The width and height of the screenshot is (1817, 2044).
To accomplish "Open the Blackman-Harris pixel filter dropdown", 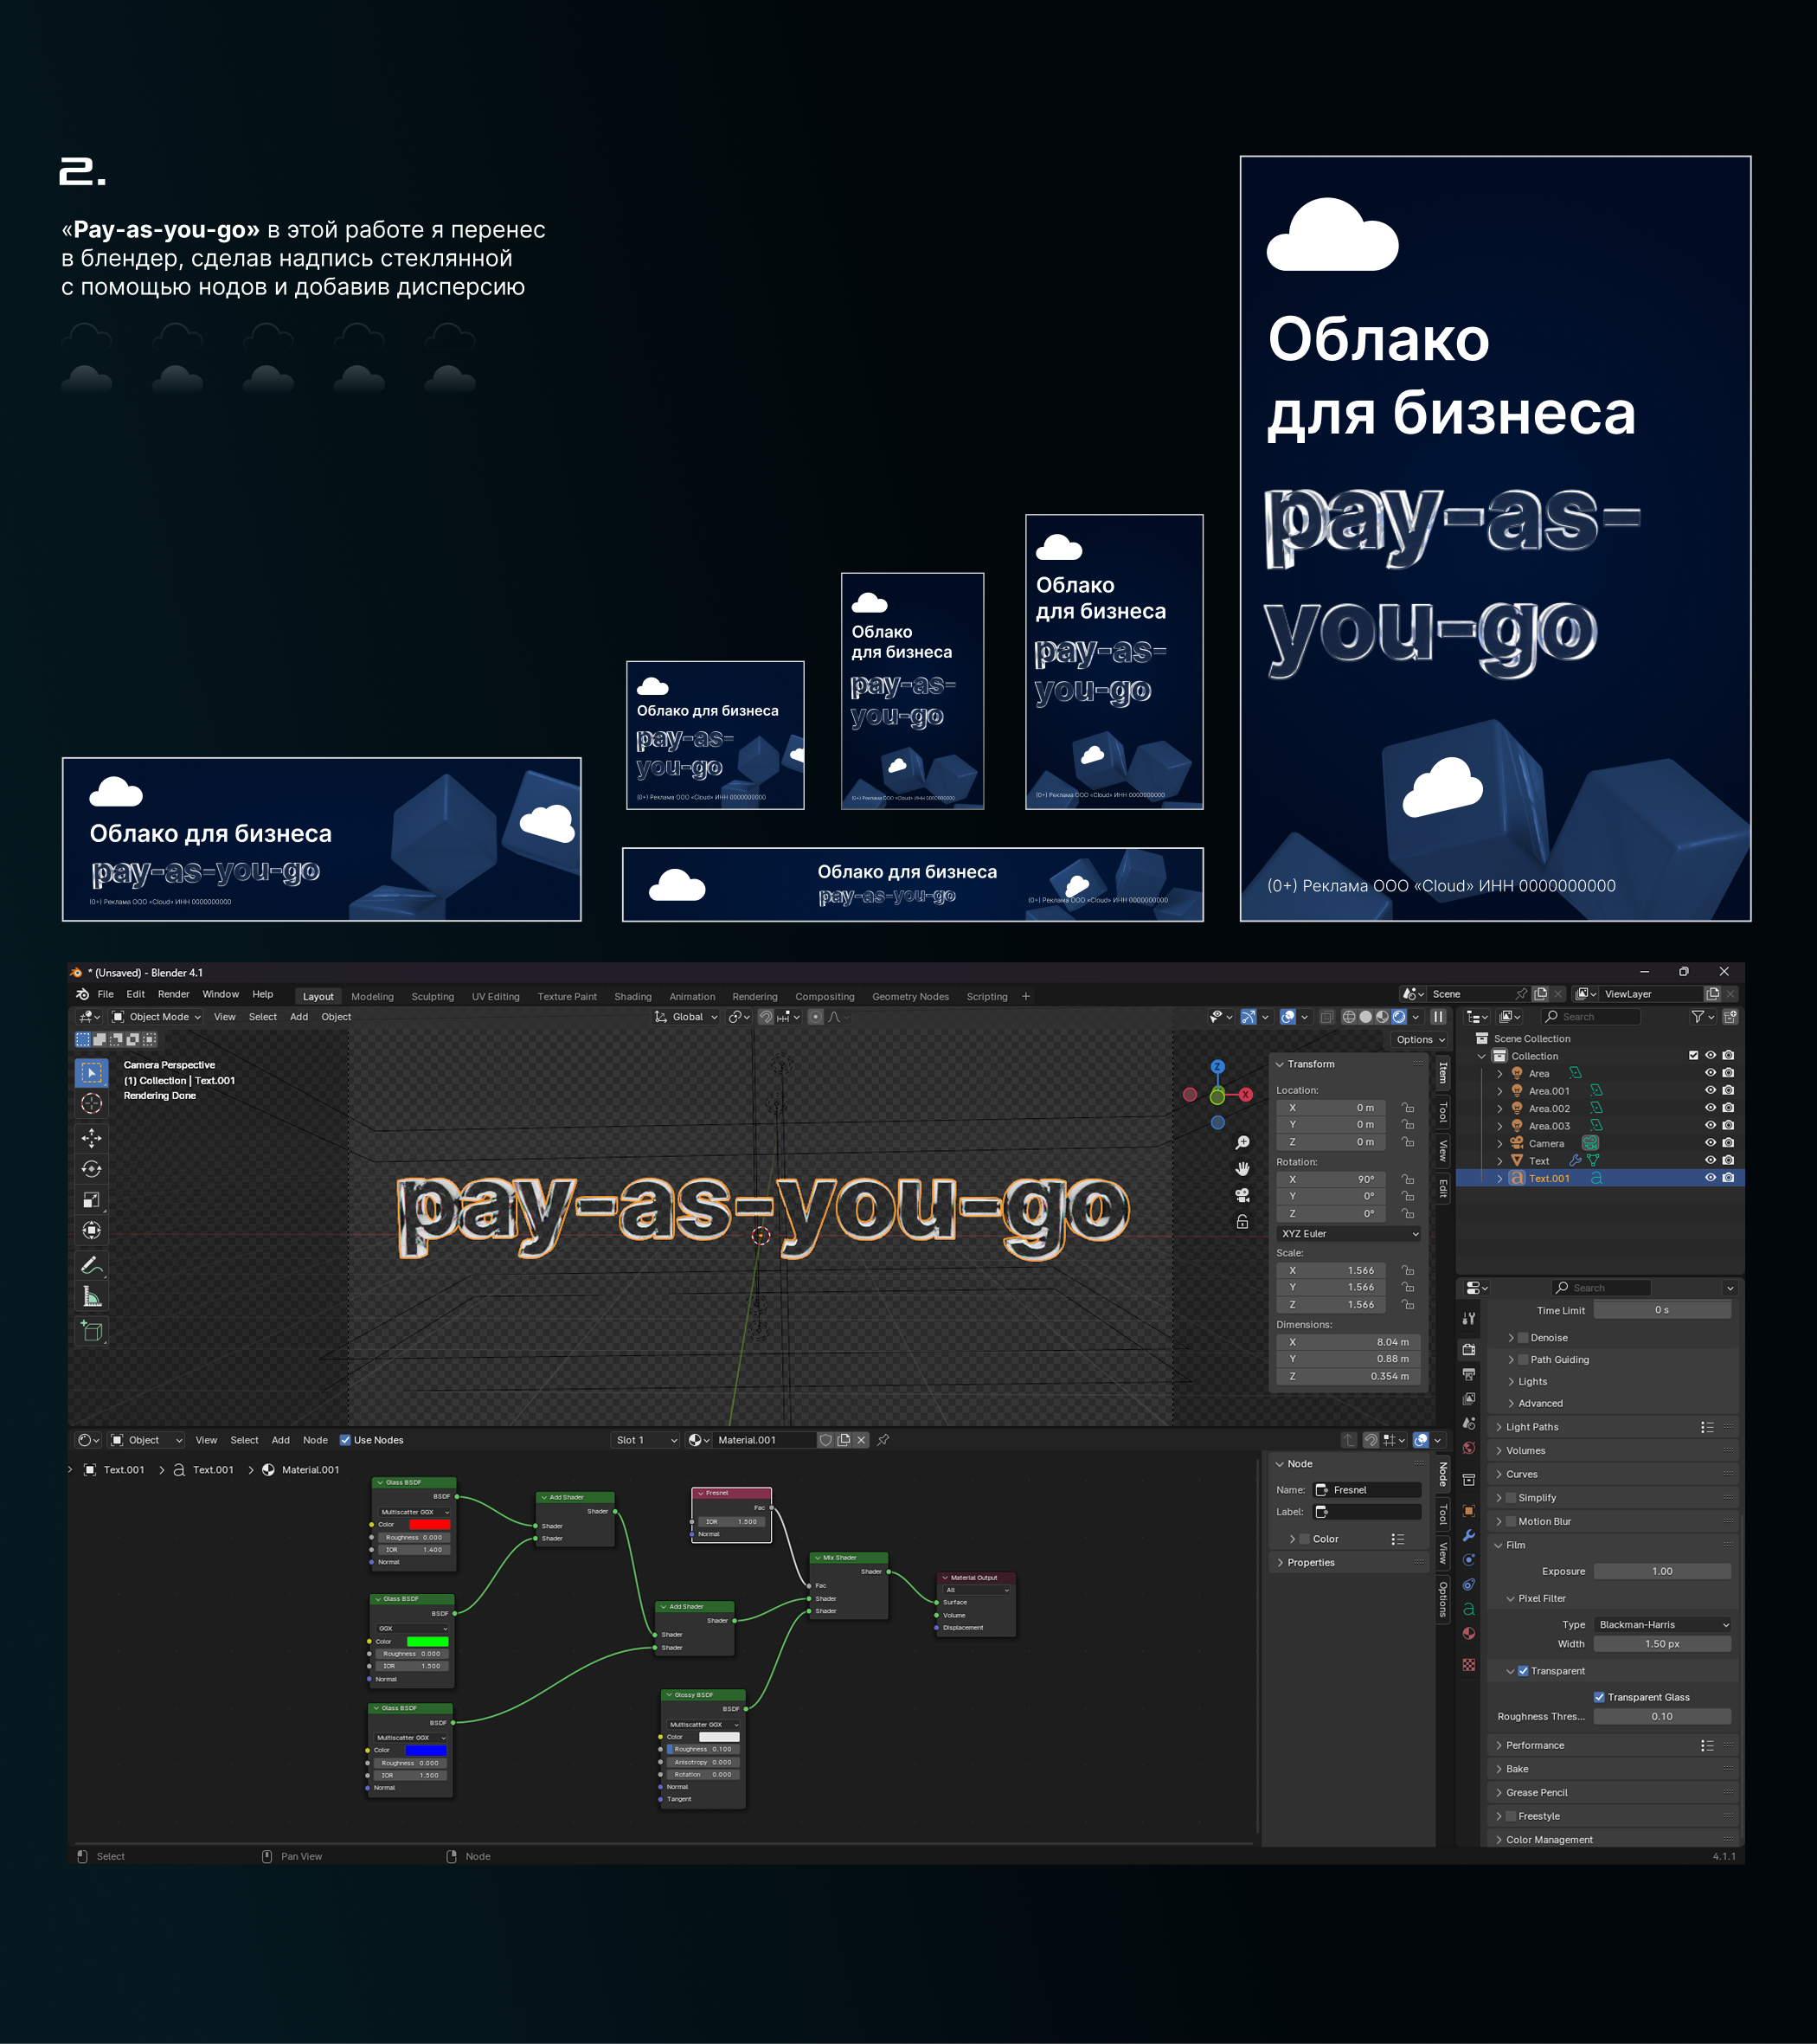I will [x=1662, y=1625].
